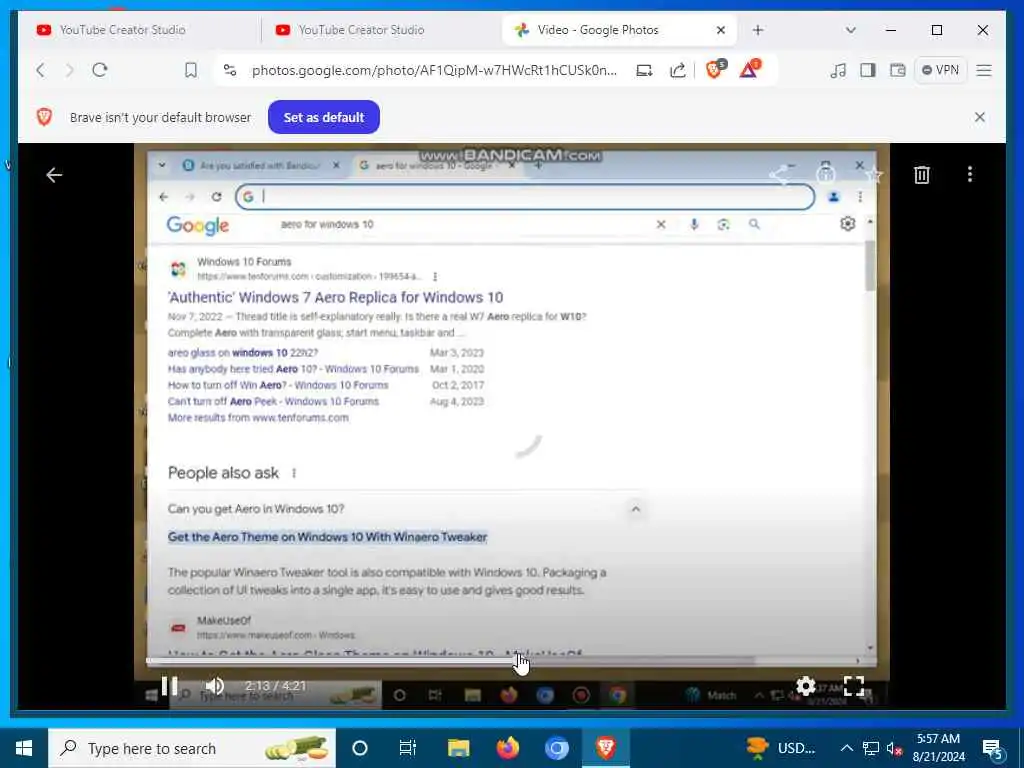Click the muted speaker tray icon

coord(895,749)
